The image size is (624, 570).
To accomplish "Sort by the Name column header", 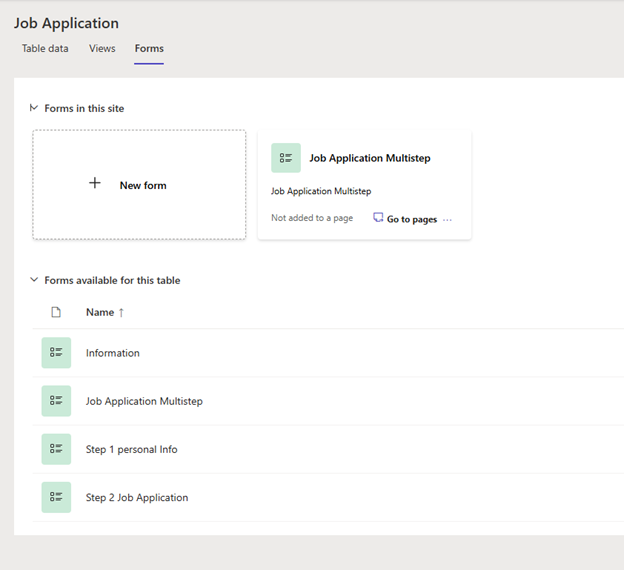I will (x=105, y=312).
